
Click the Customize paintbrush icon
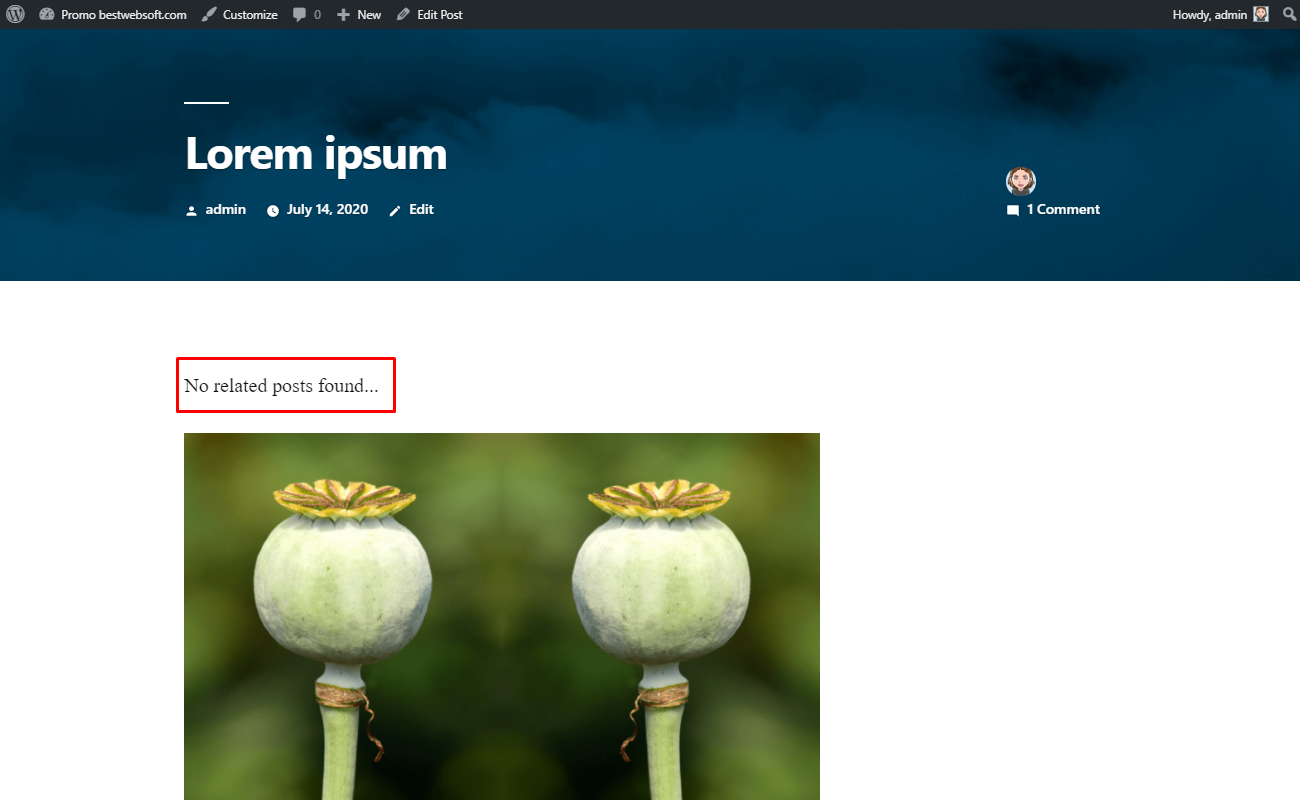[x=208, y=14]
